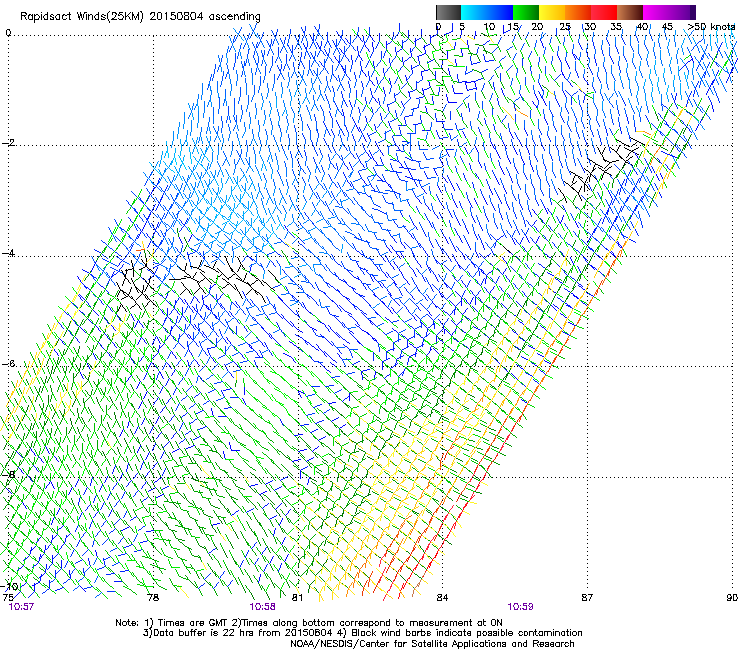Image resolution: width=740 pixels, height=650 pixels.
Task: Click the '-8' latitude axis label
Action: pos(8,474)
